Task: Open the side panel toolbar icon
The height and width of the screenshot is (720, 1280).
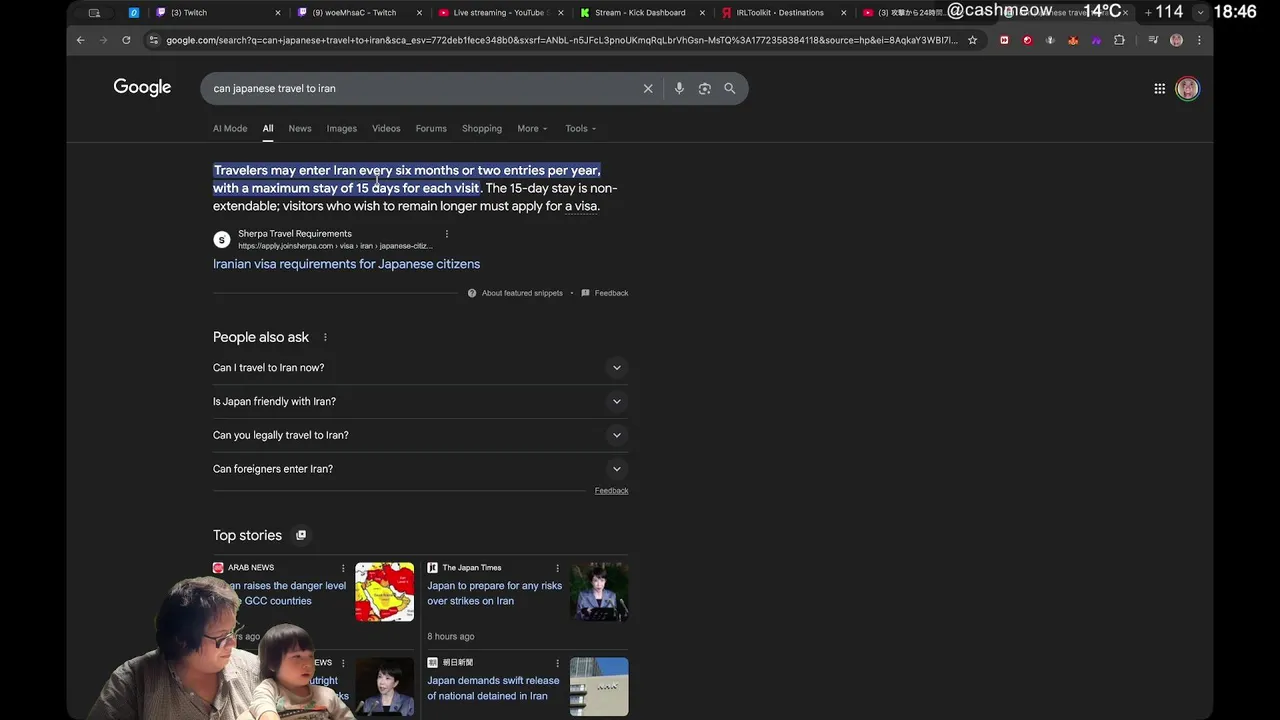Action: pos(1153,40)
